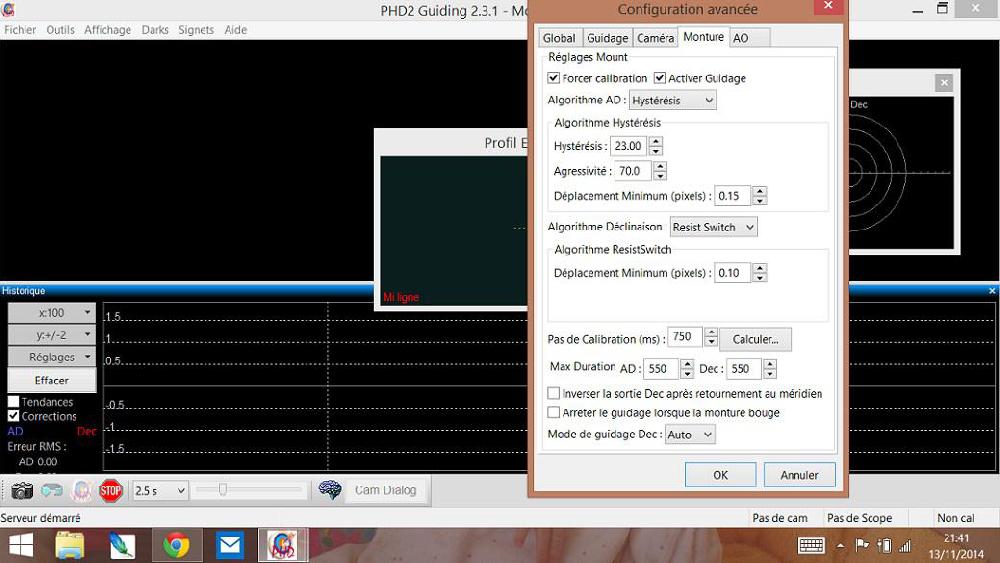Image resolution: width=1000 pixels, height=563 pixels.
Task: Click PHD2 taskbar icon
Action: point(283,546)
